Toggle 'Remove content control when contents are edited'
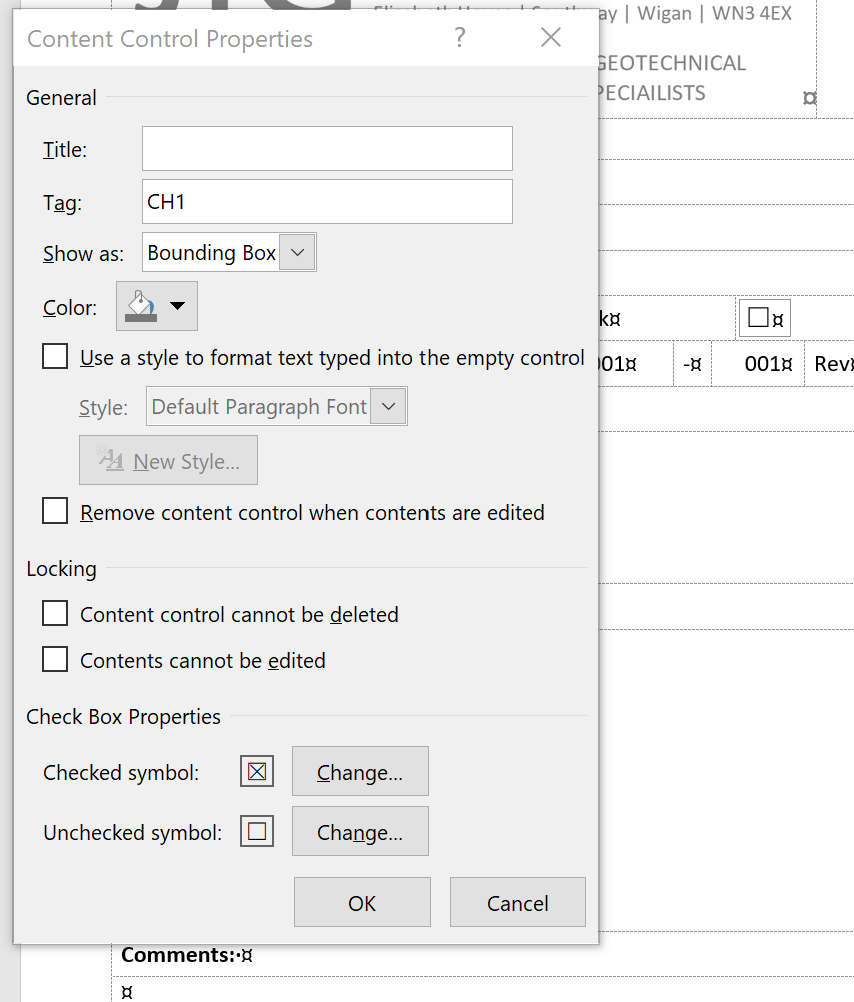The width and height of the screenshot is (854, 1002). (55, 512)
